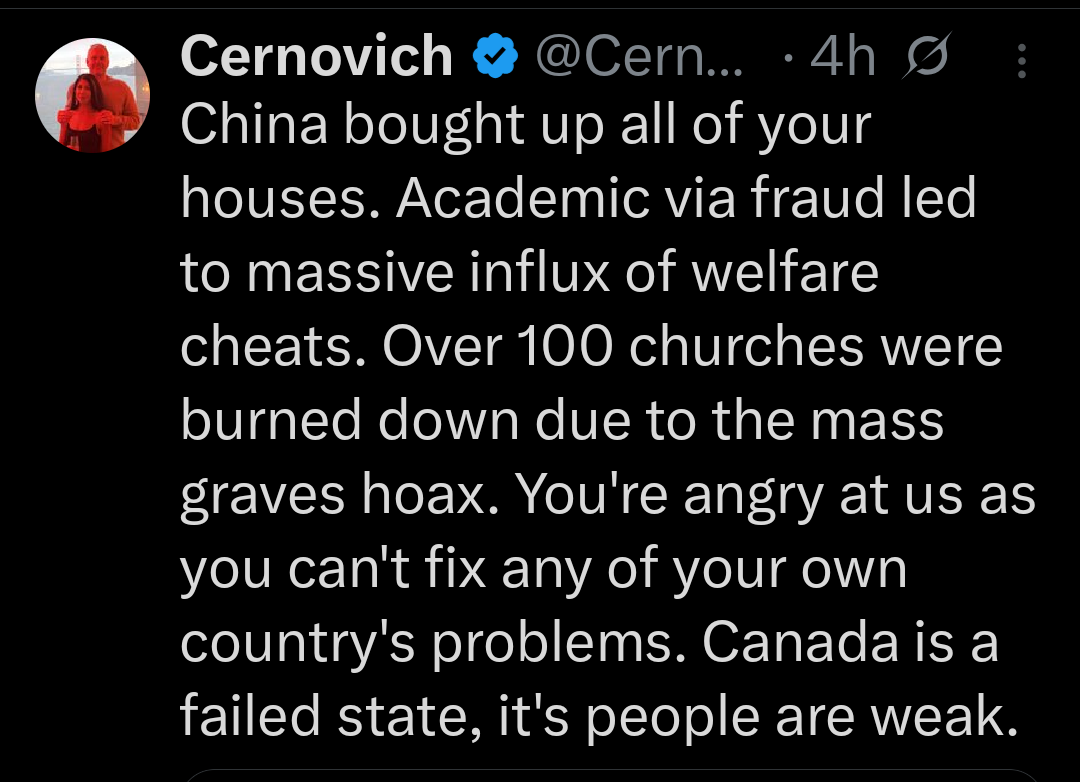Click the display name "Cernovich"
Viewport: 1080px width, 782px height.
click(316, 58)
